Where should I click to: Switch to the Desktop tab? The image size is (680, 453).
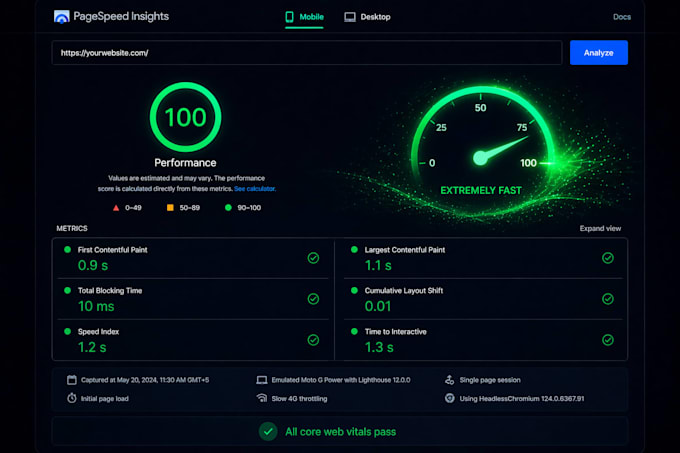tap(367, 17)
